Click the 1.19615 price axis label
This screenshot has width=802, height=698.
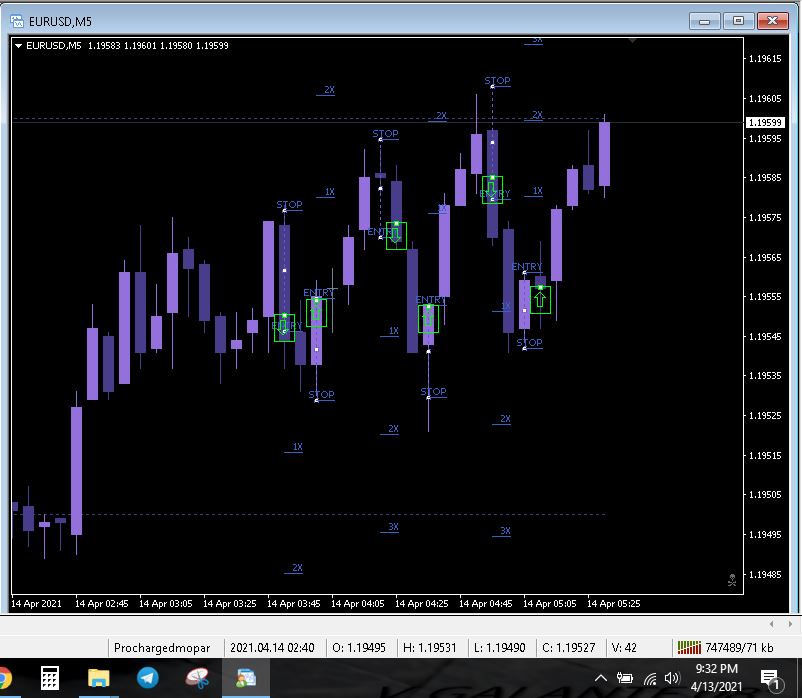point(765,59)
